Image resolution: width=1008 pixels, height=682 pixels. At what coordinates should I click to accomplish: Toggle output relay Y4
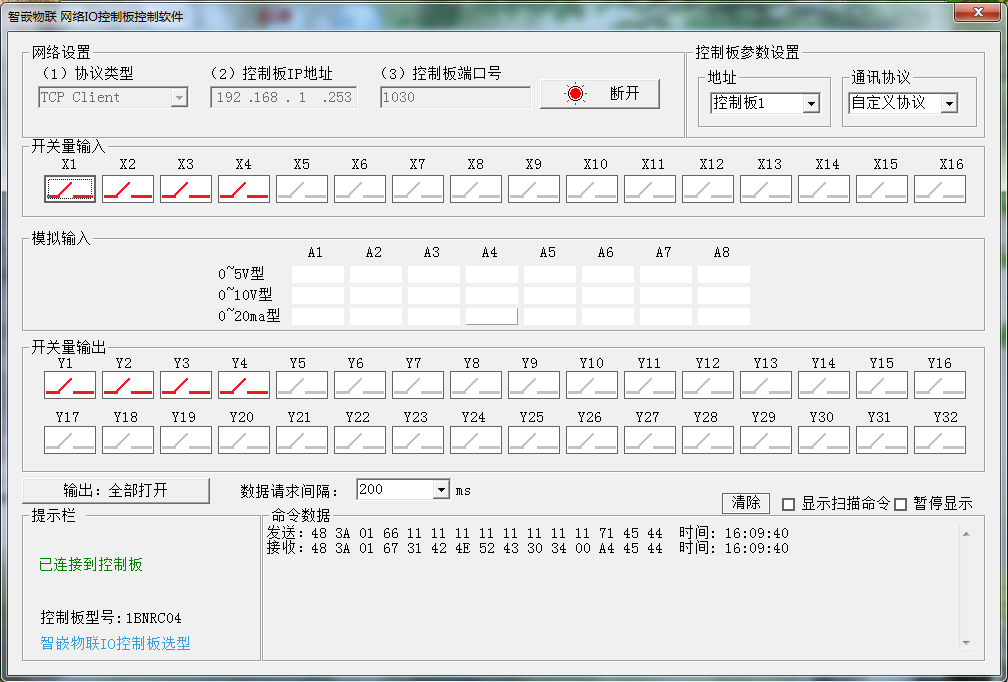click(244, 385)
